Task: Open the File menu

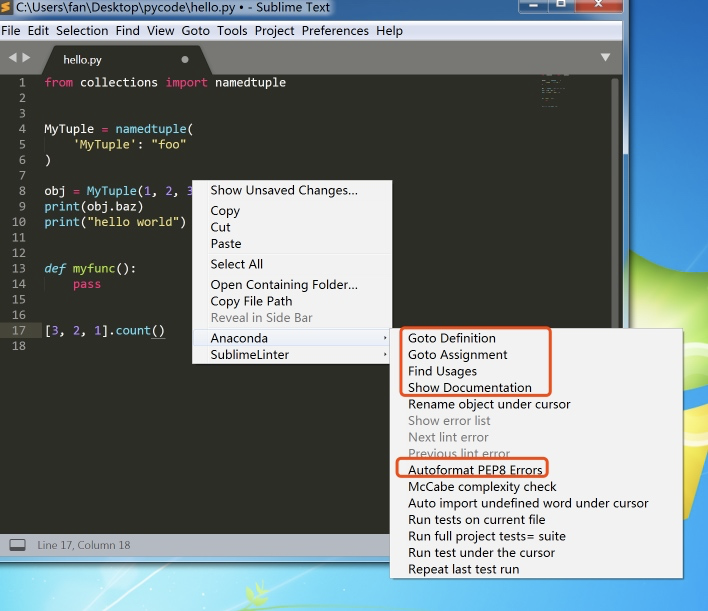Action: click(11, 31)
